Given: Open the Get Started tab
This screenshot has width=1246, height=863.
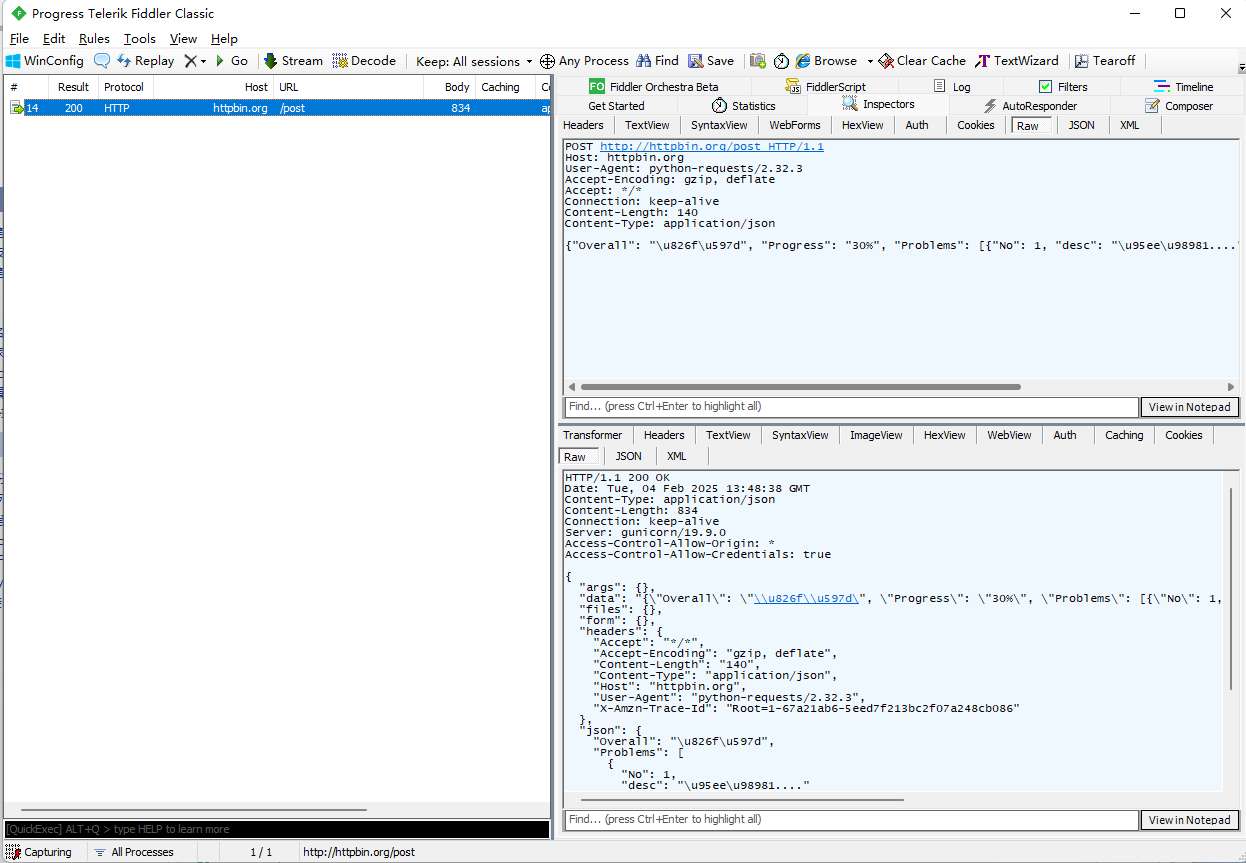Looking at the screenshot, I should point(616,106).
